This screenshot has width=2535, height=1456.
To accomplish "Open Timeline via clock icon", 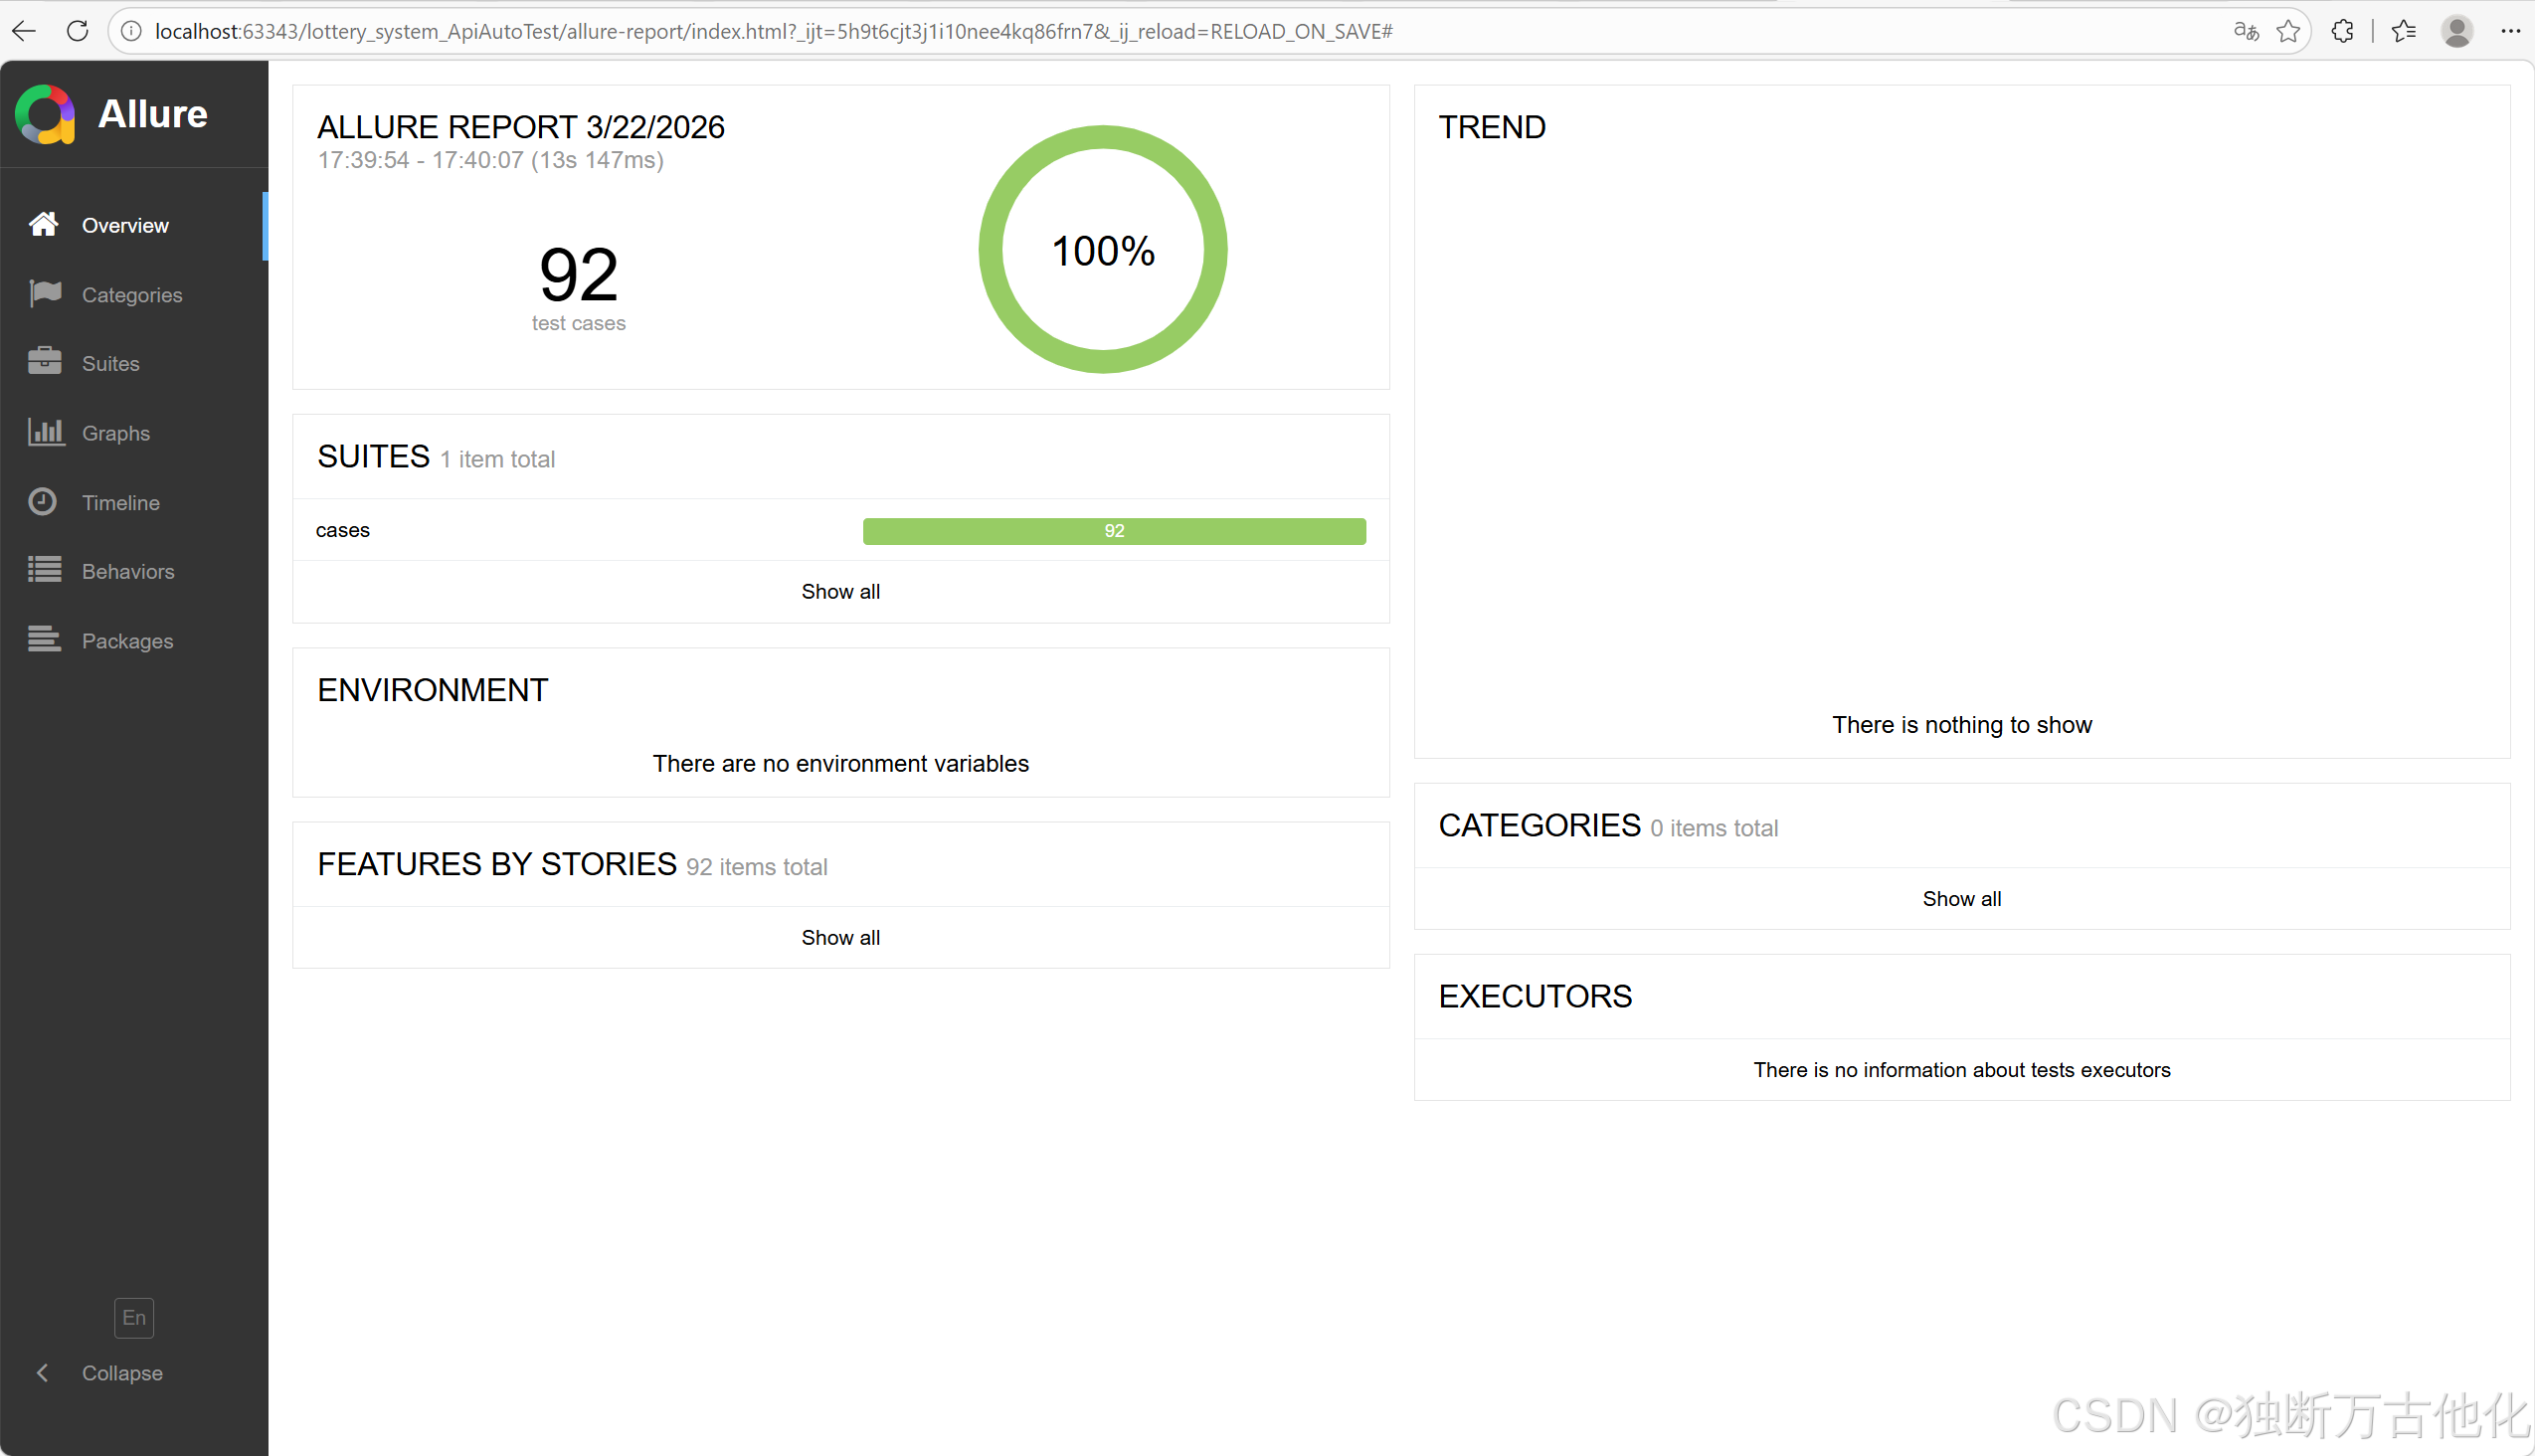I will click(43, 501).
